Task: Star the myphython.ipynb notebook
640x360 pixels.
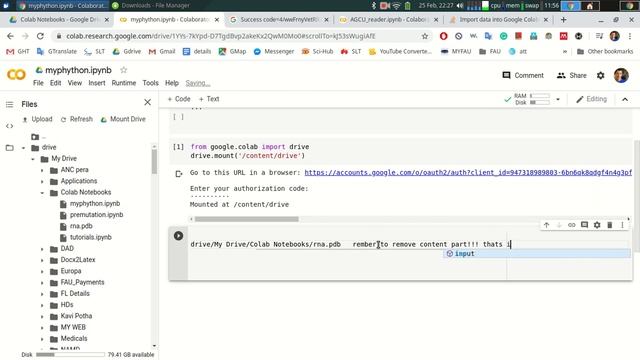Action: 124,70
